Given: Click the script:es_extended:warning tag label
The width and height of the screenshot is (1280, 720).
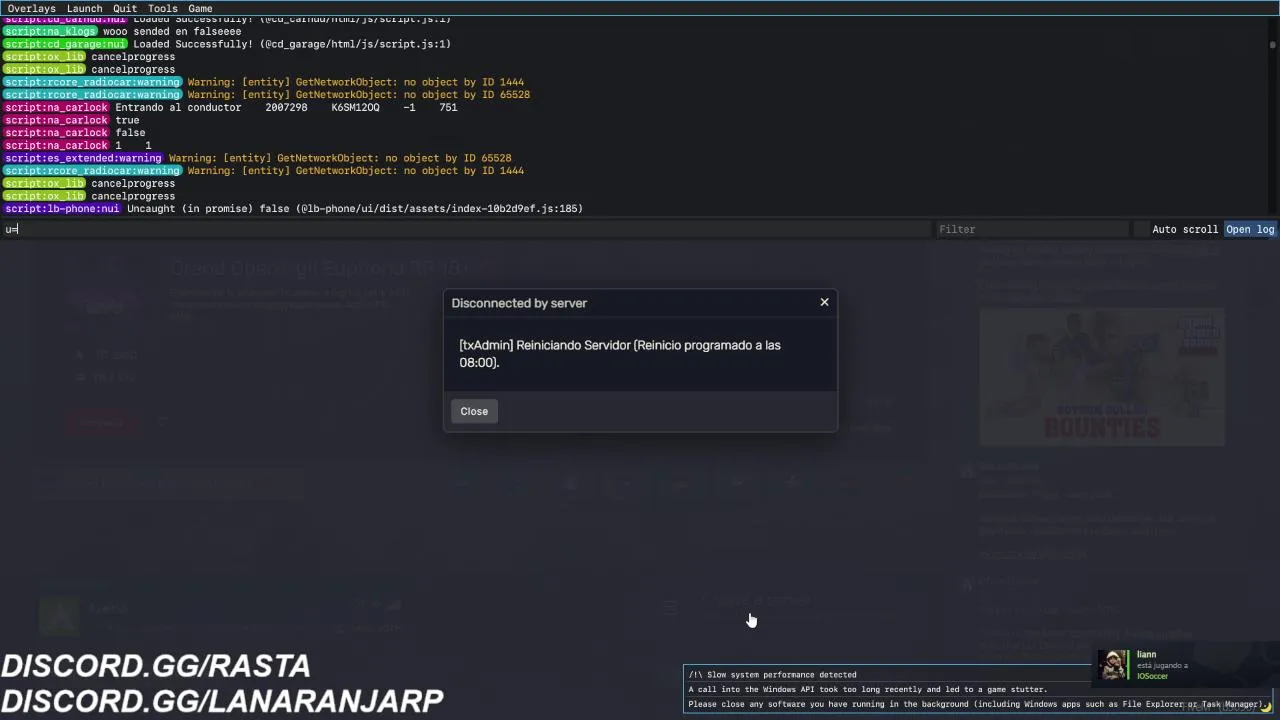Looking at the screenshot, I should [83, 158].
